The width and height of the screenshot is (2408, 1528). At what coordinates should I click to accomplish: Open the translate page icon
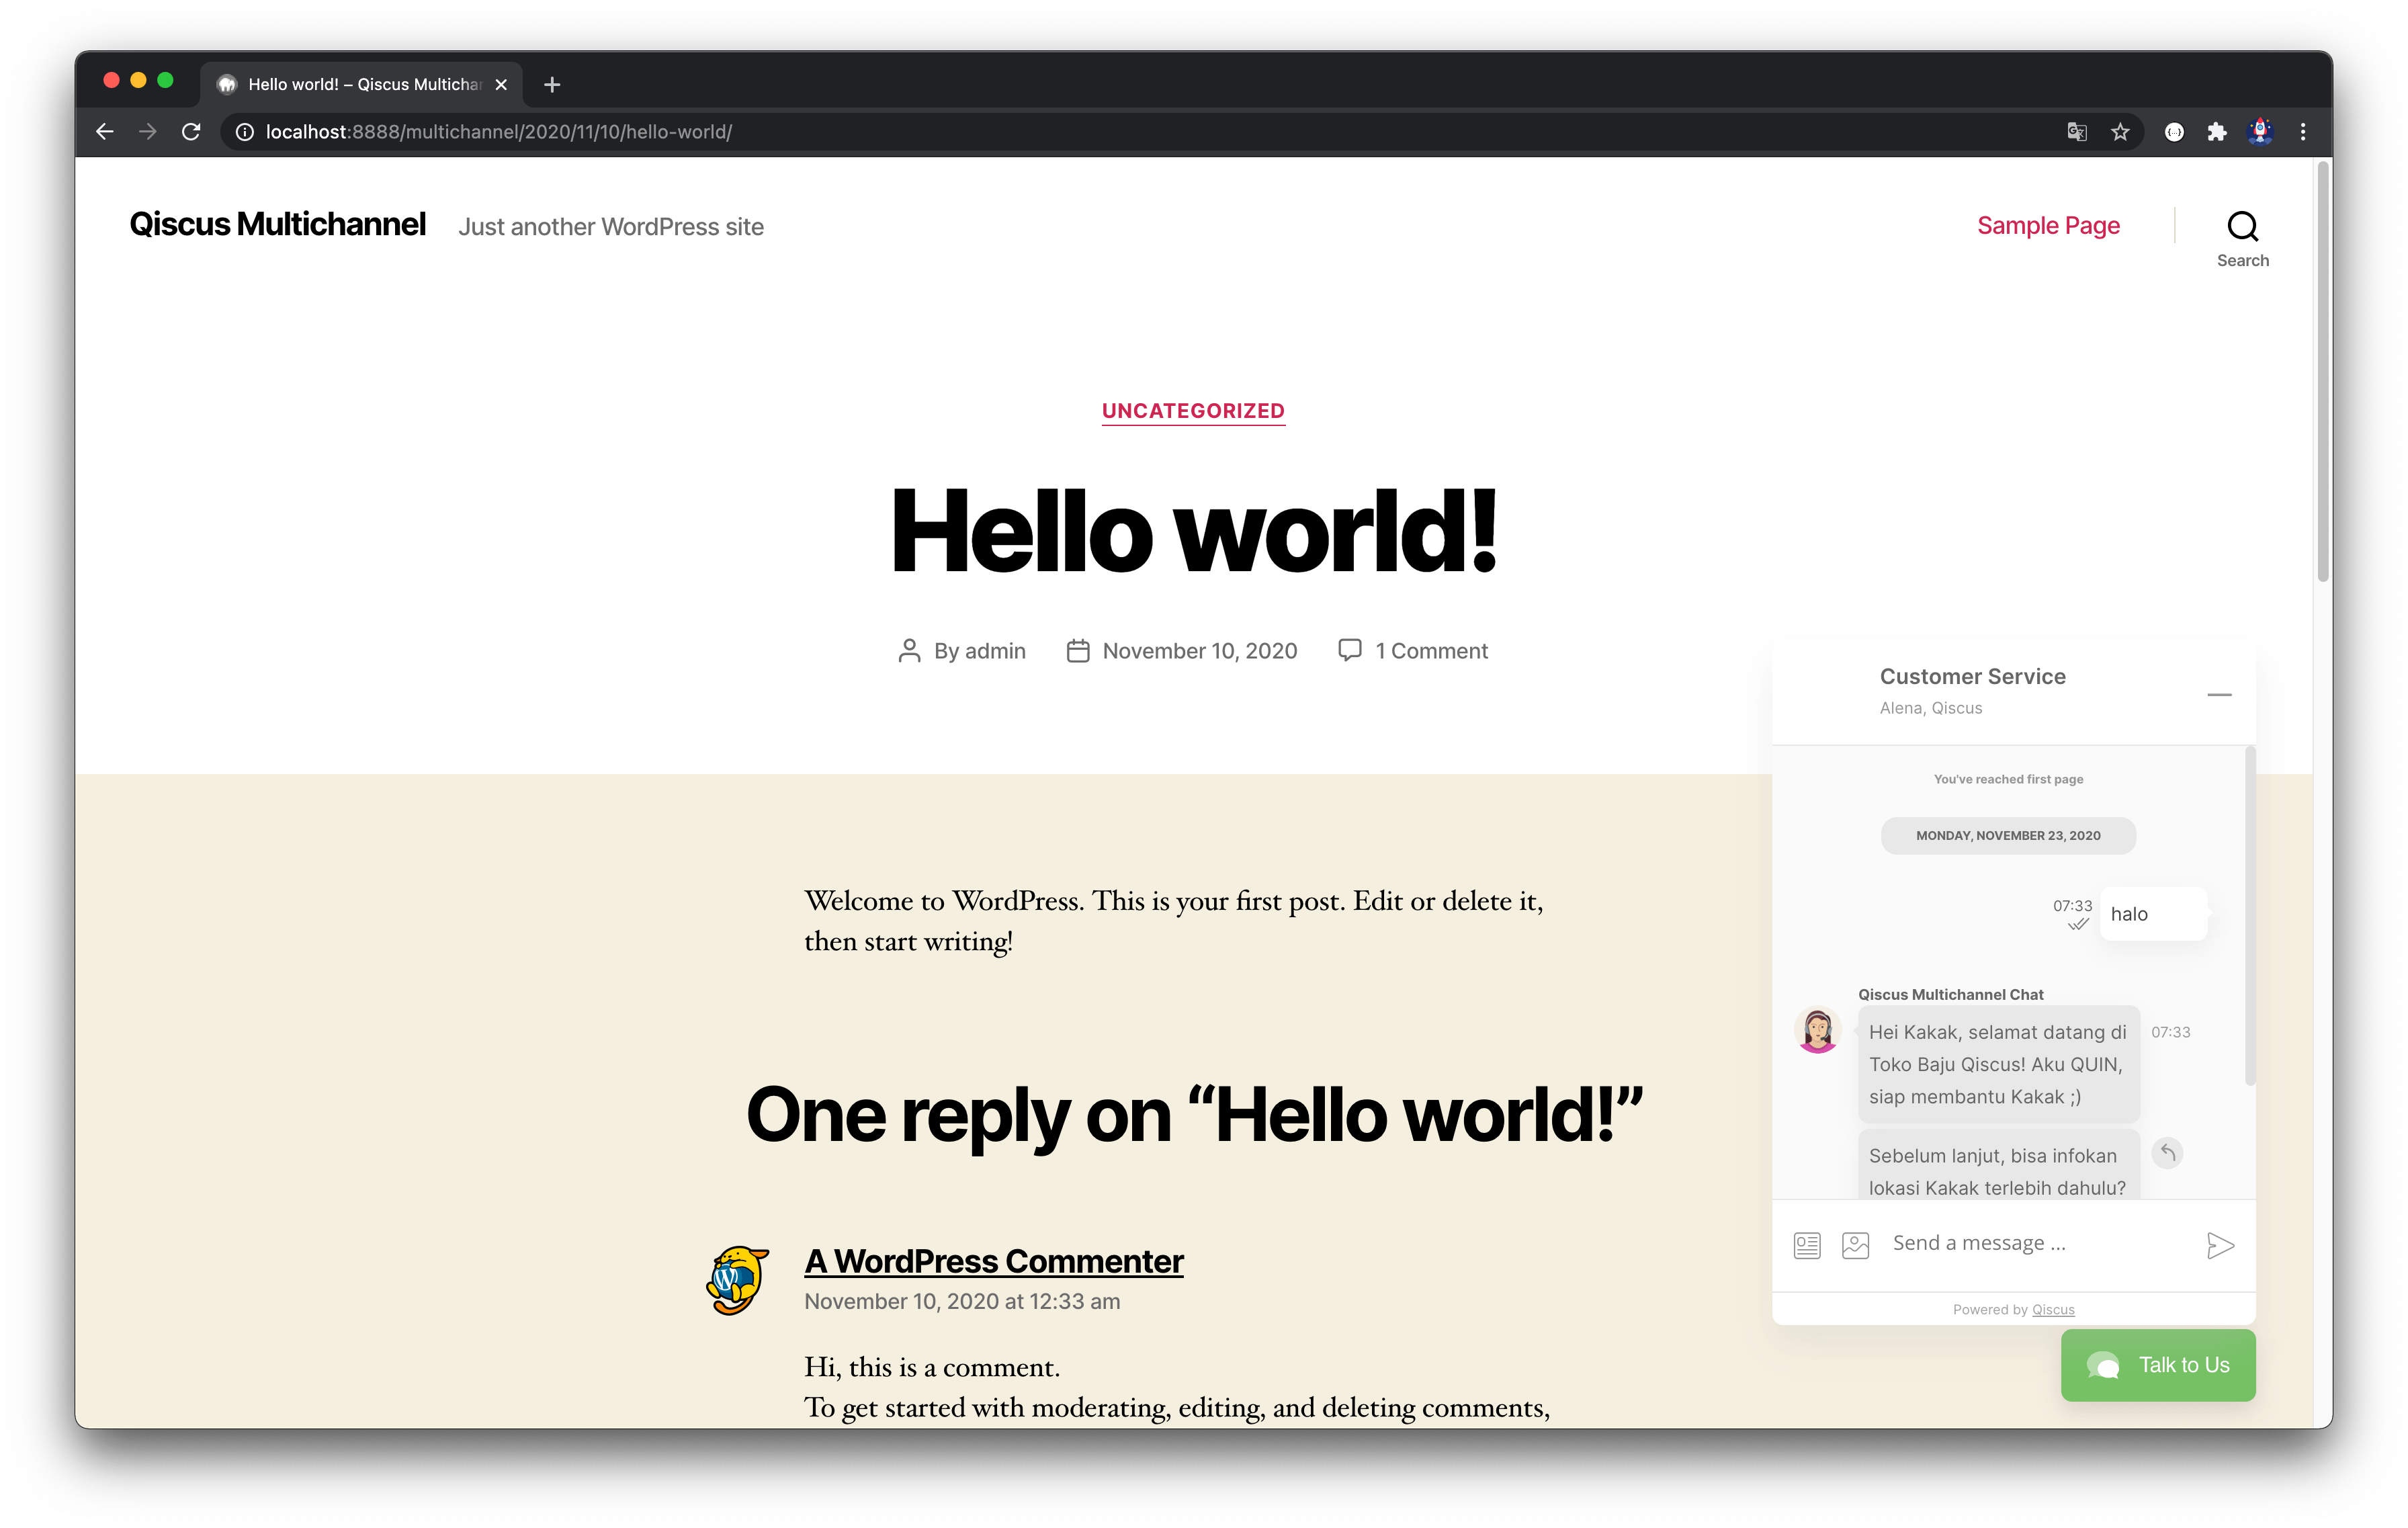[2077, 132]
